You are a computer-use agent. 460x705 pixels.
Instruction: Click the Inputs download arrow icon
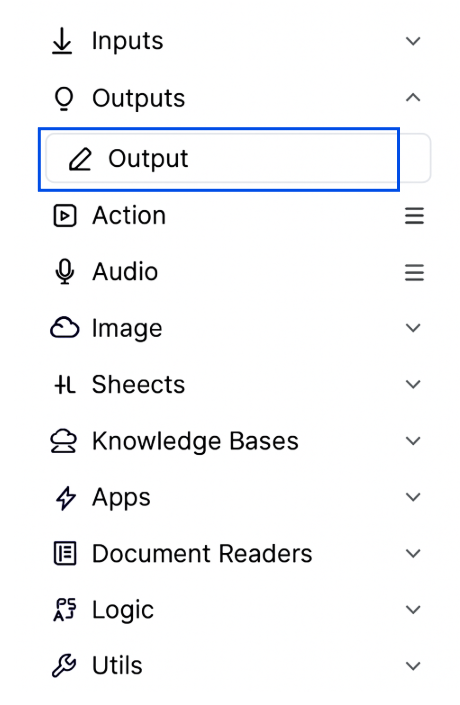[x=62, y=41]
